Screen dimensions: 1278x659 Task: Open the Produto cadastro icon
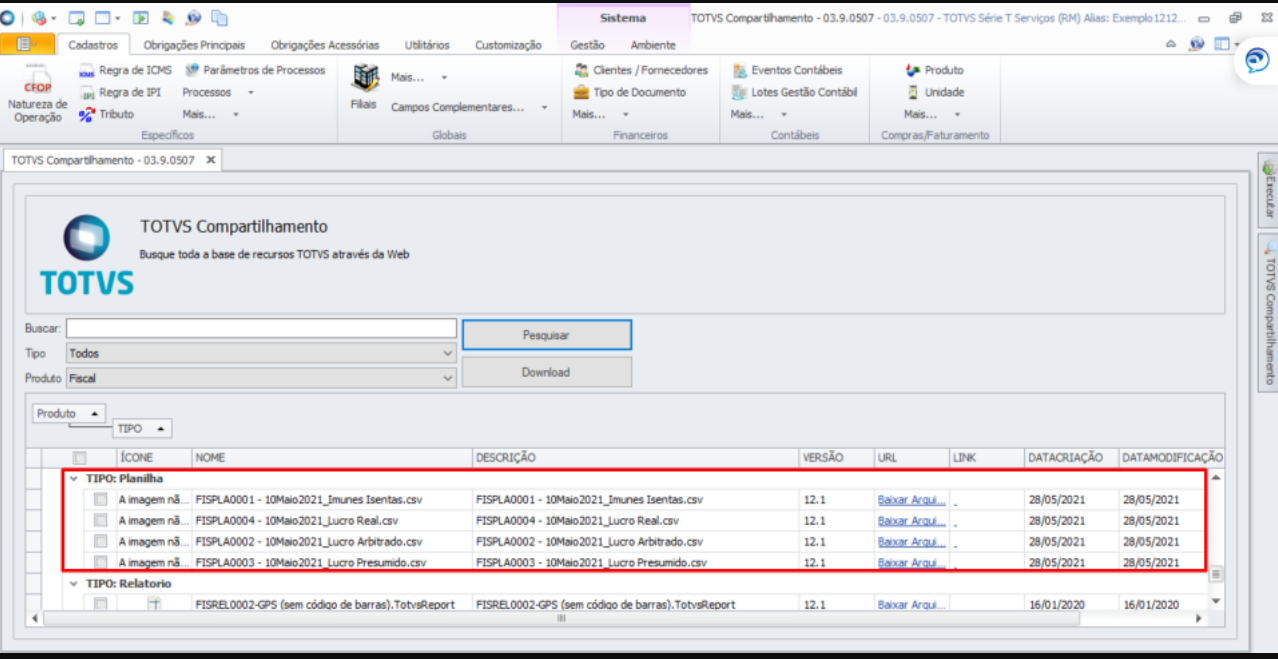point(912,70)
